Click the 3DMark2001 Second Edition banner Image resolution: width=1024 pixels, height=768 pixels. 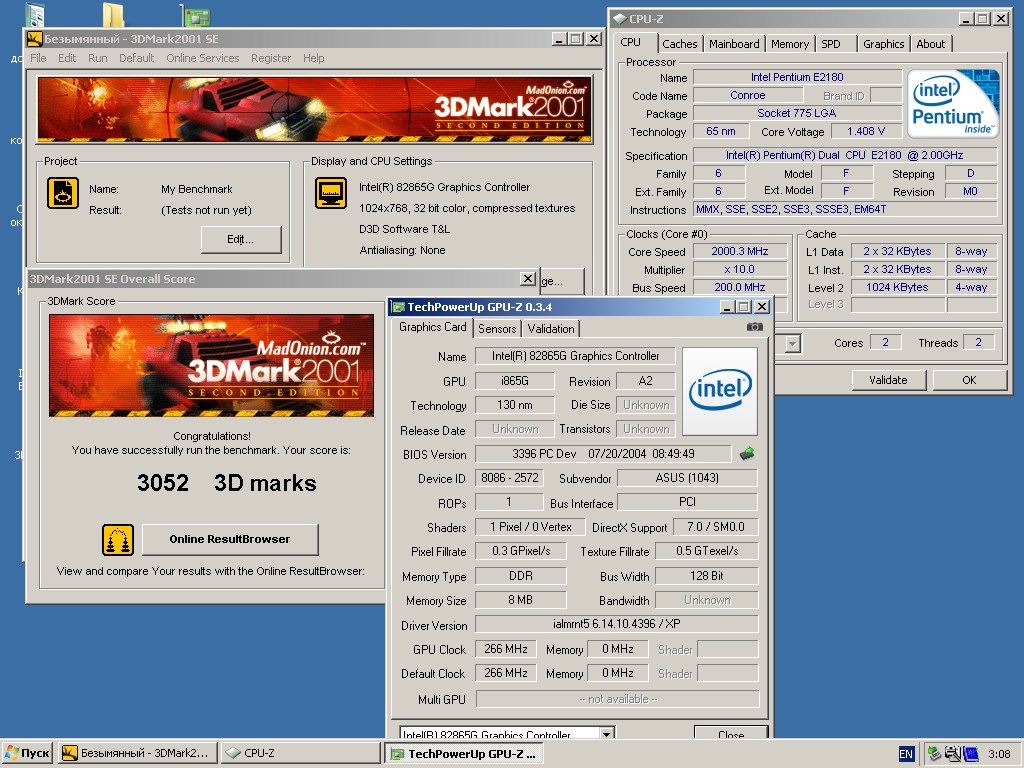coord(314,109)
